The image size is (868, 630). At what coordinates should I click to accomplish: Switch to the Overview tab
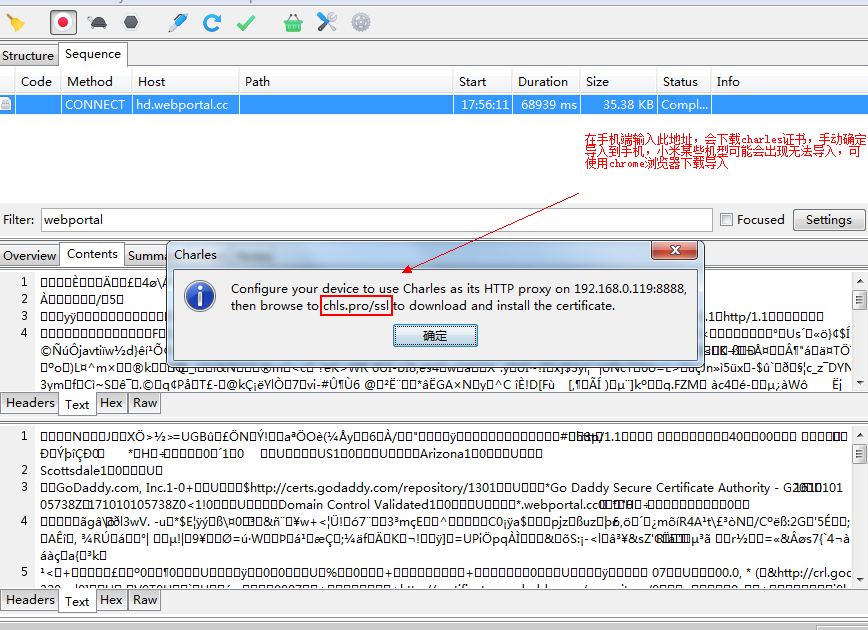(29, 256)
